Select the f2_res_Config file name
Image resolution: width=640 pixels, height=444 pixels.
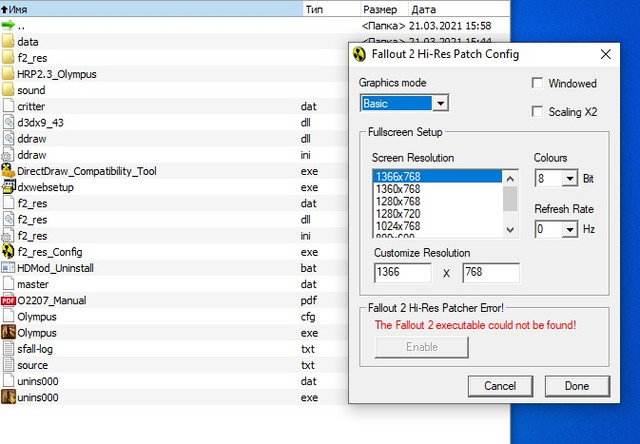50,252
